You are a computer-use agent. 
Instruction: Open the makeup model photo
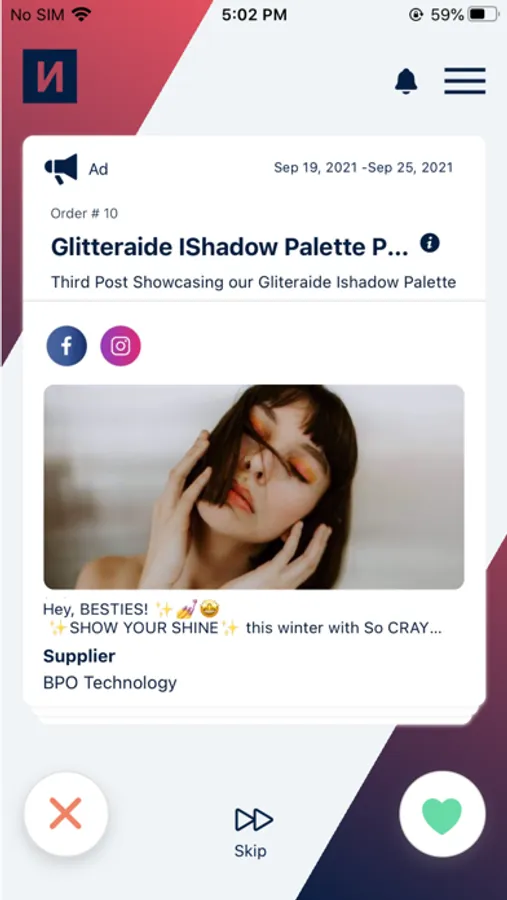[x=254, y=487]
